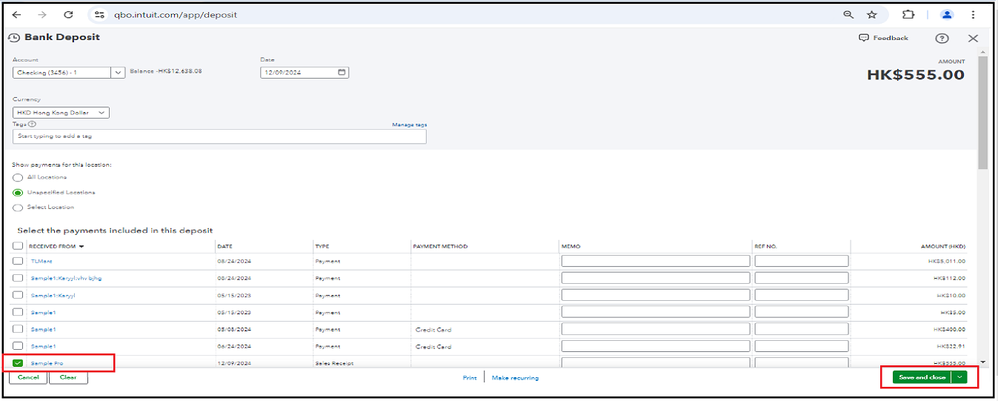Check the Sample1:Karyyl payment for HK$10.00

pyautogui.click(x=18, y=295)
